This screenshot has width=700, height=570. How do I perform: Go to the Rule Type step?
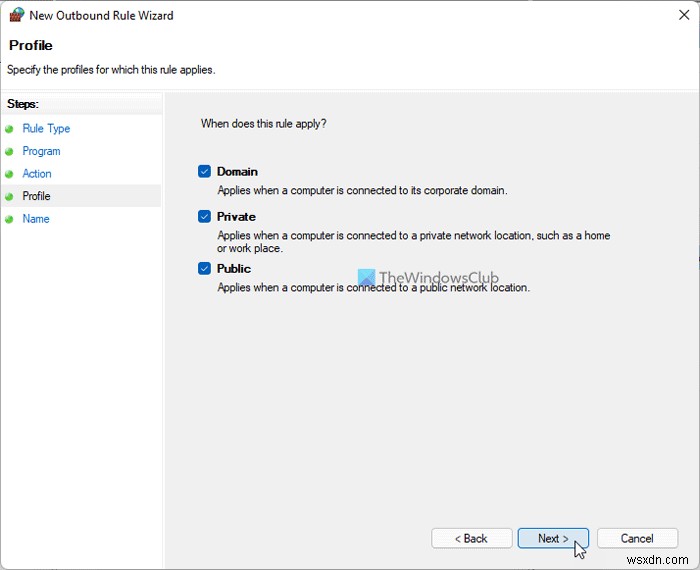[x=46, y=129]
